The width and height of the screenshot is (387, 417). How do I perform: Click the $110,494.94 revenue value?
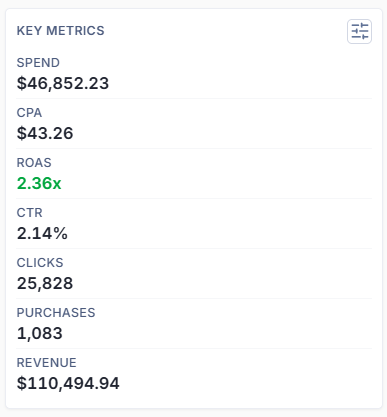point(68,383)
